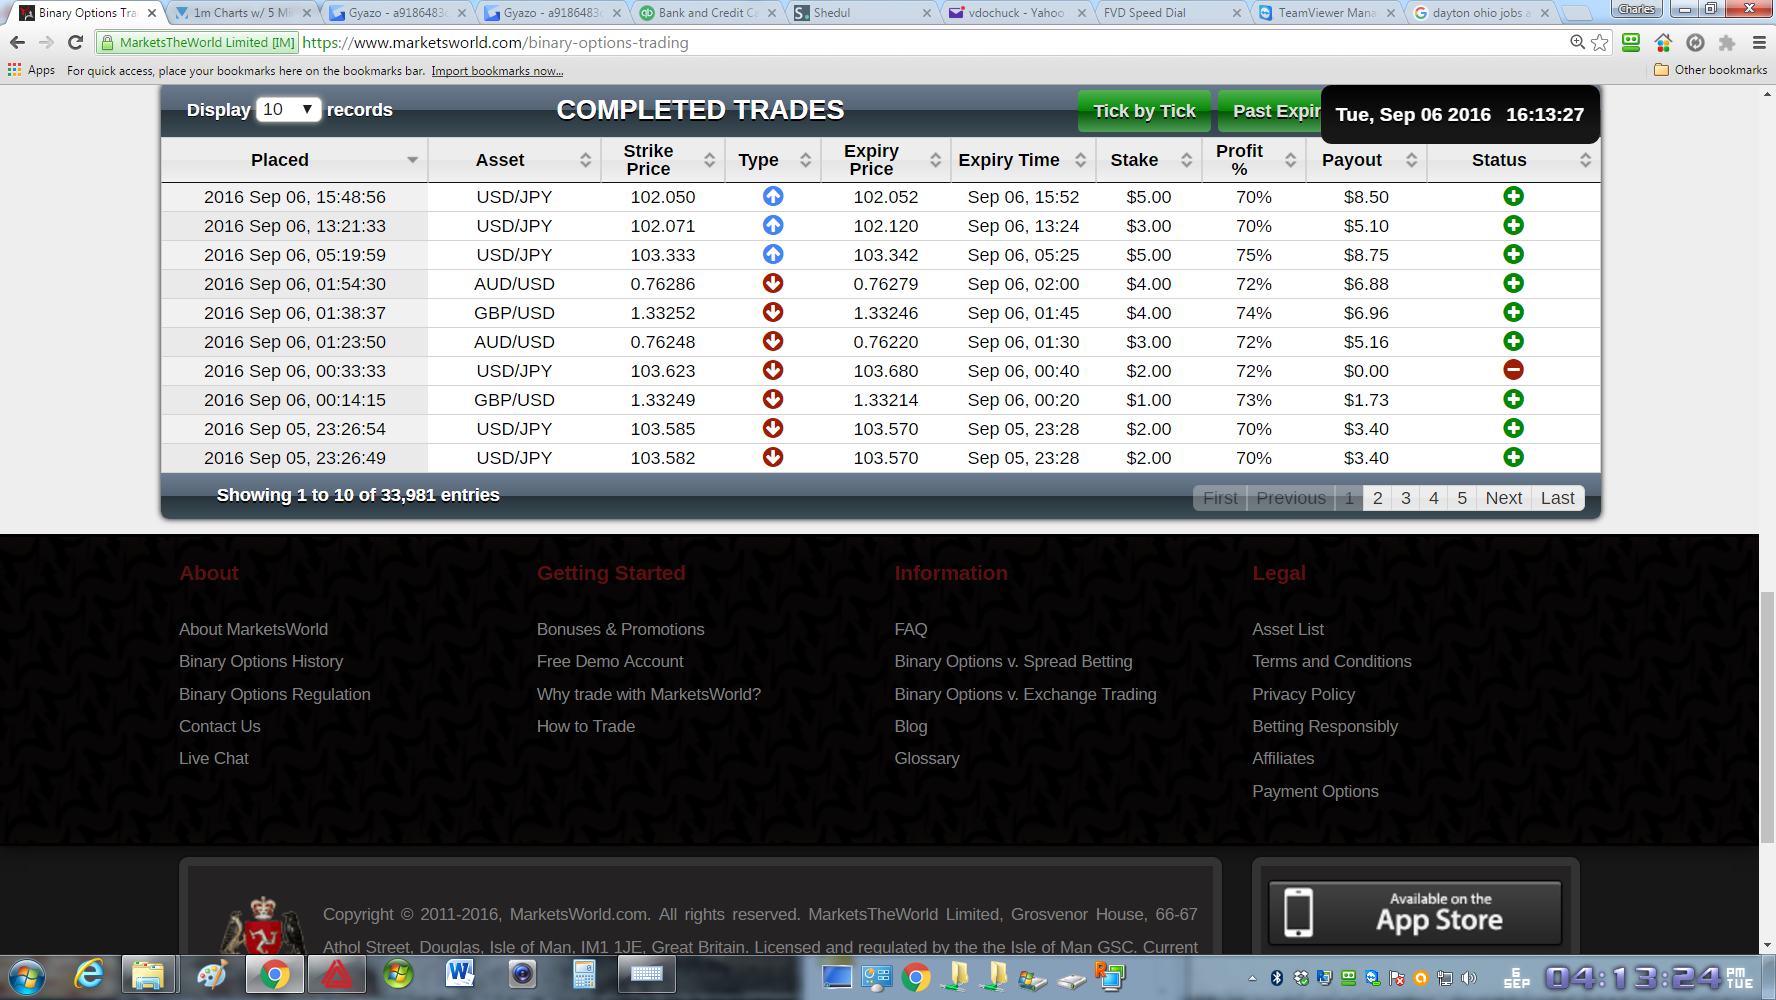The width and height of the screenshot is (1776, 1000).
Task: Open the Free Demo Account link
Action: tap(610, 661)
